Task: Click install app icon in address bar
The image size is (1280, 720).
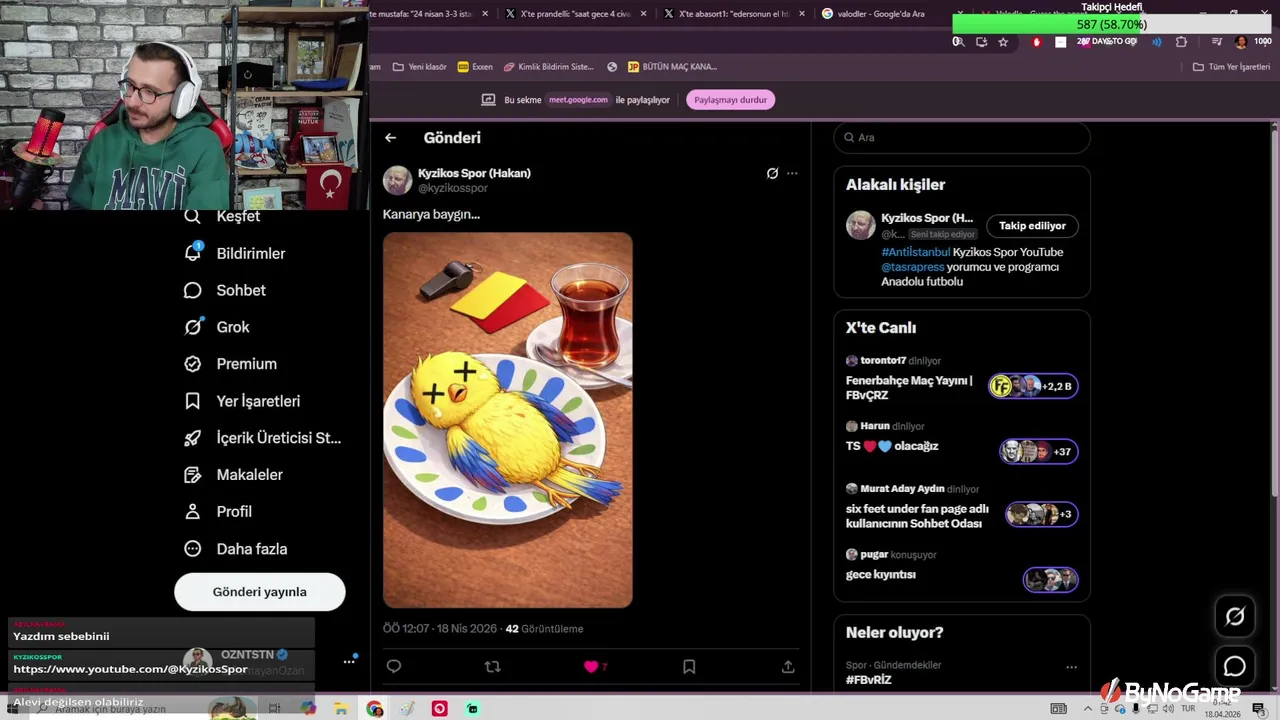Action: pyautogui.click(x=981, y=42)
